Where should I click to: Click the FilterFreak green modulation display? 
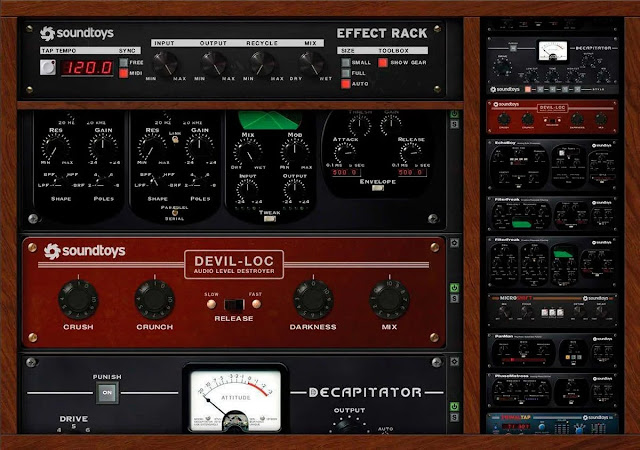tap(270, 120)
